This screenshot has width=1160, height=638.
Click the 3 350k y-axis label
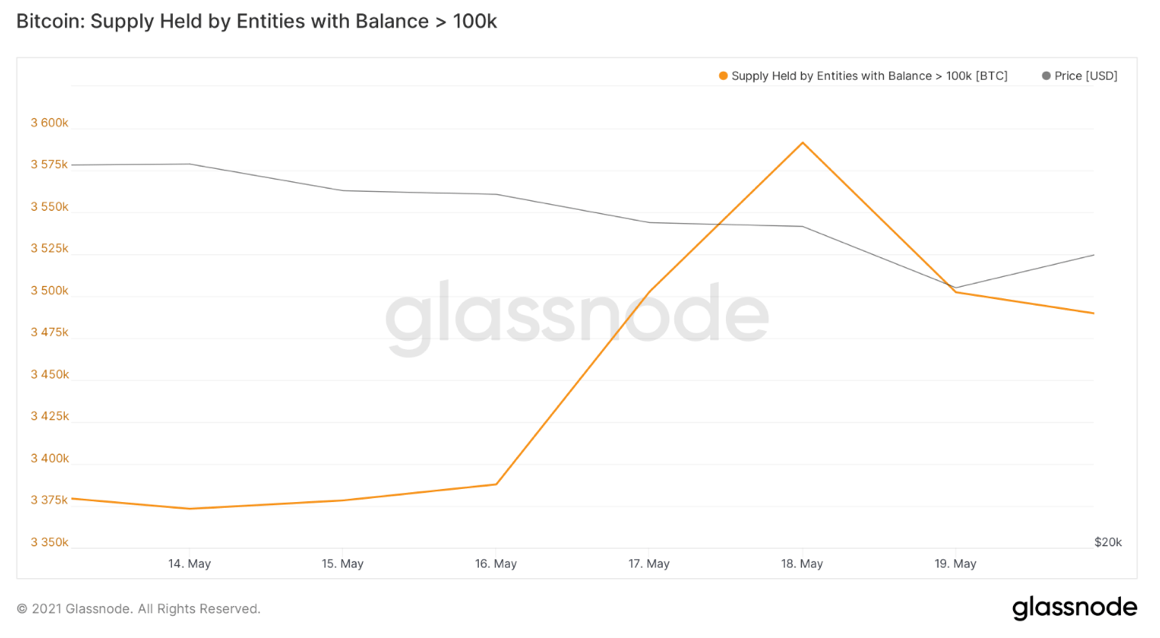click(x=50, y=543)
